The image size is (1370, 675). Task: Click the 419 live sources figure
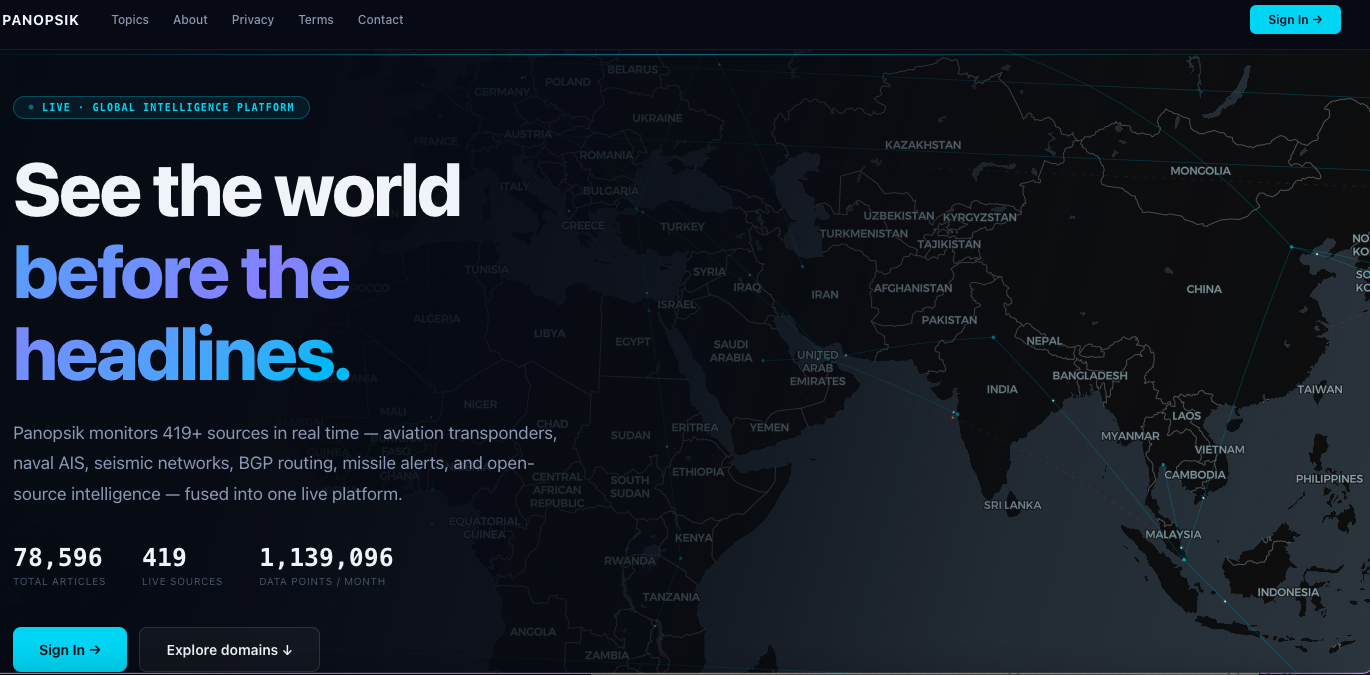[x=164, y=557]
